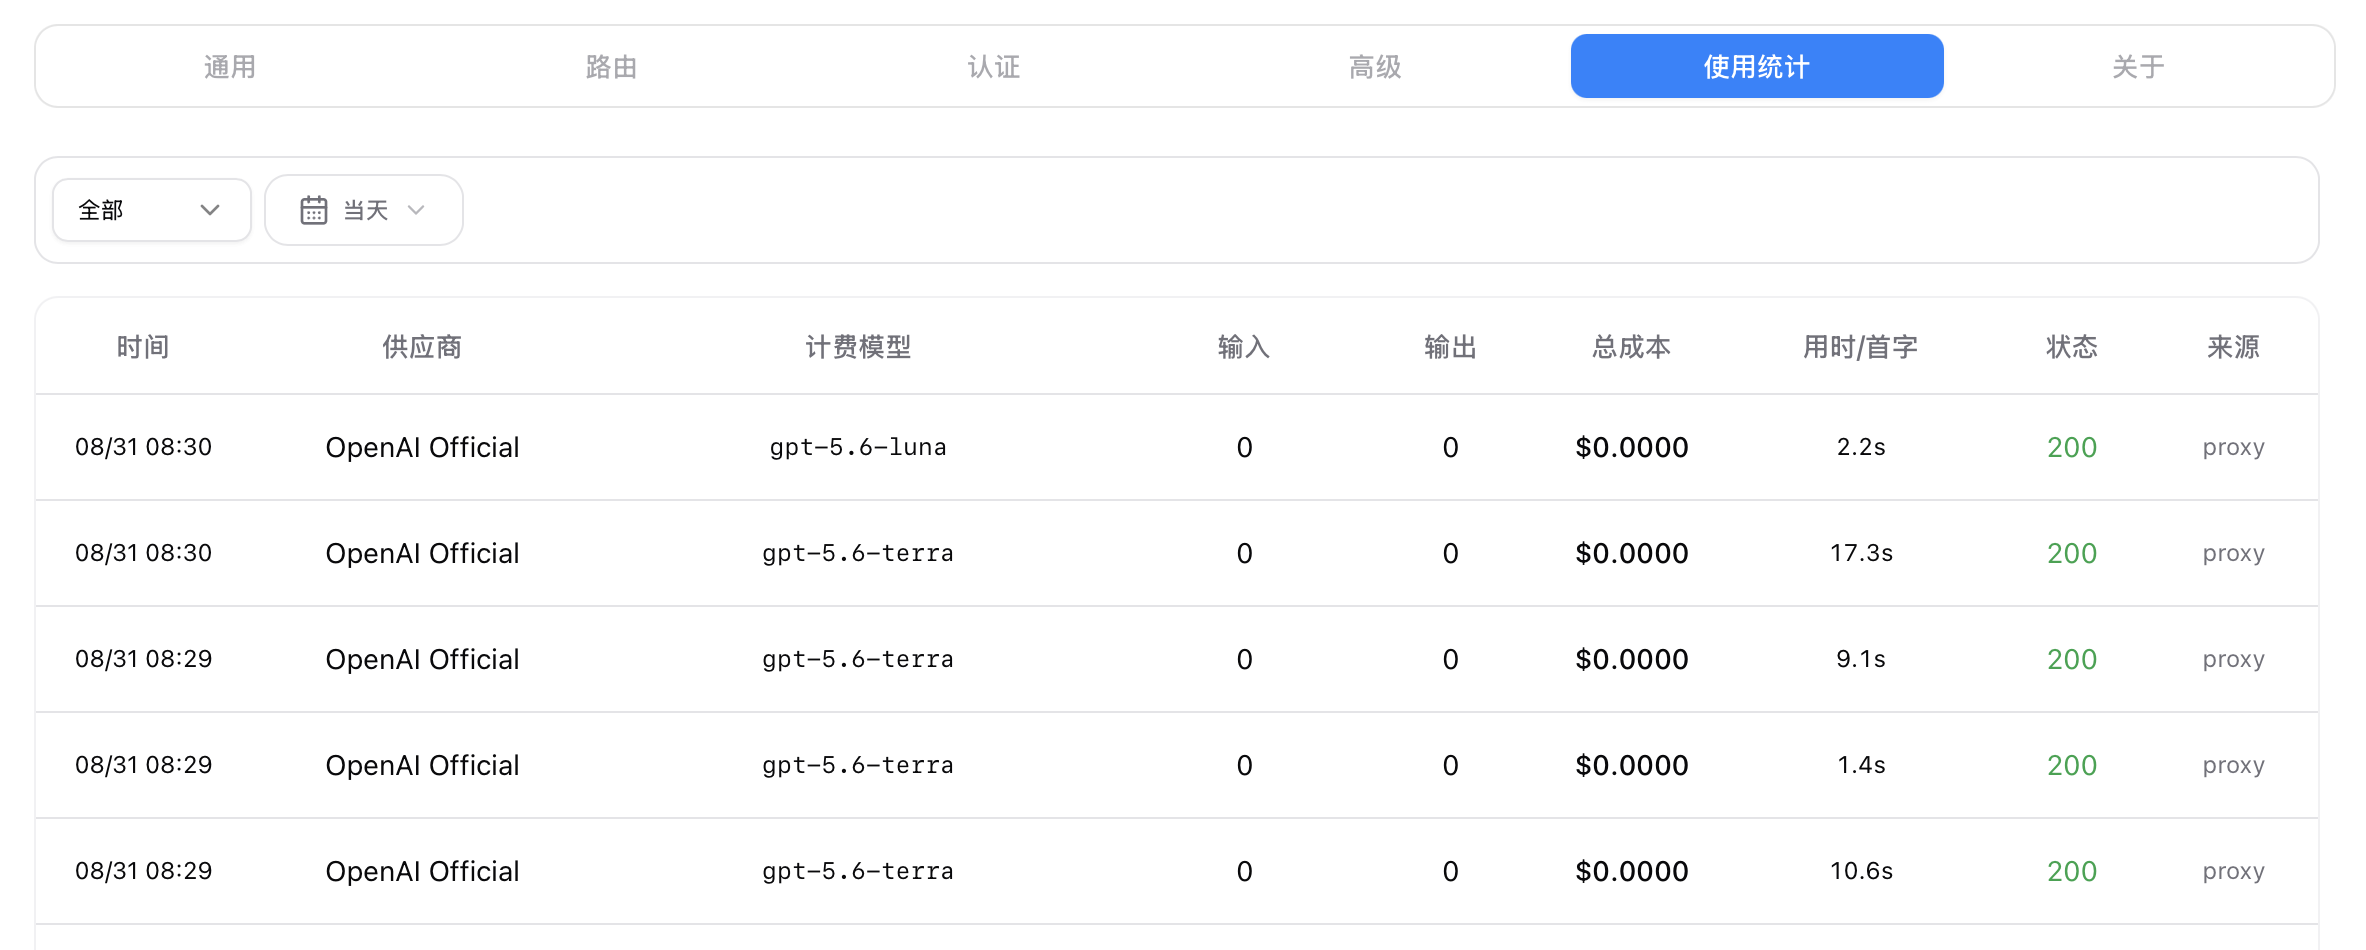Click the time 08/31 08:29 in the 9.1s row
Viewport: 2366px width, 950px height.
tap(143, 659)
